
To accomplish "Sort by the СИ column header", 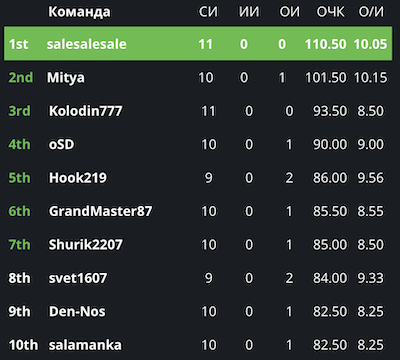I will pos(208,12).
